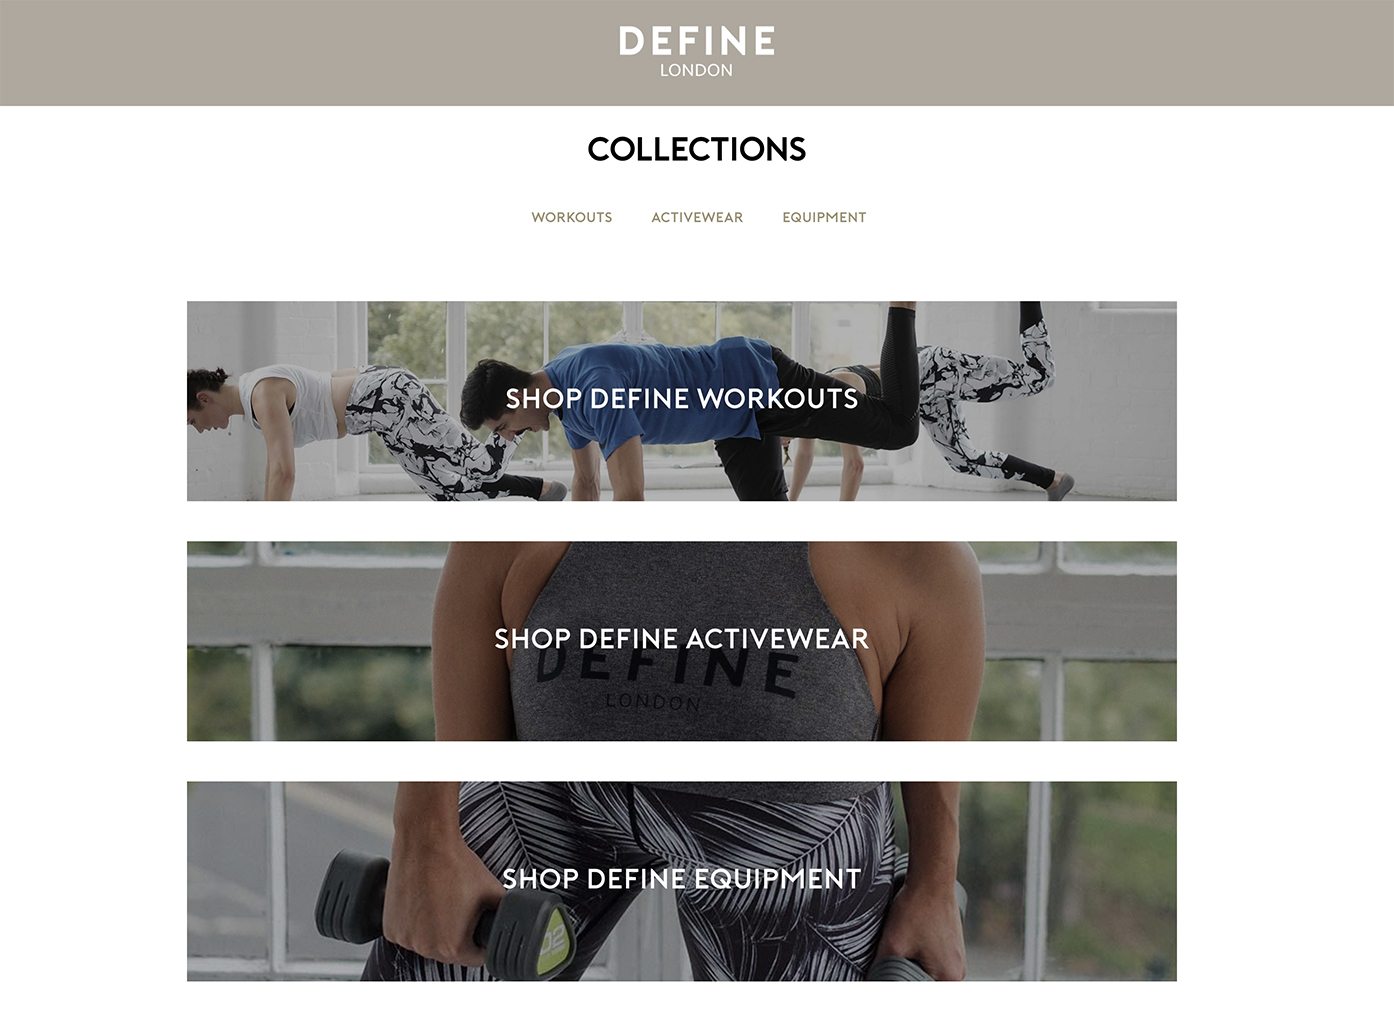Screen dimensions: 1394x1012
Task: Open the ACTIVEWEAR collection link
Action: click(x=697, y=217)
